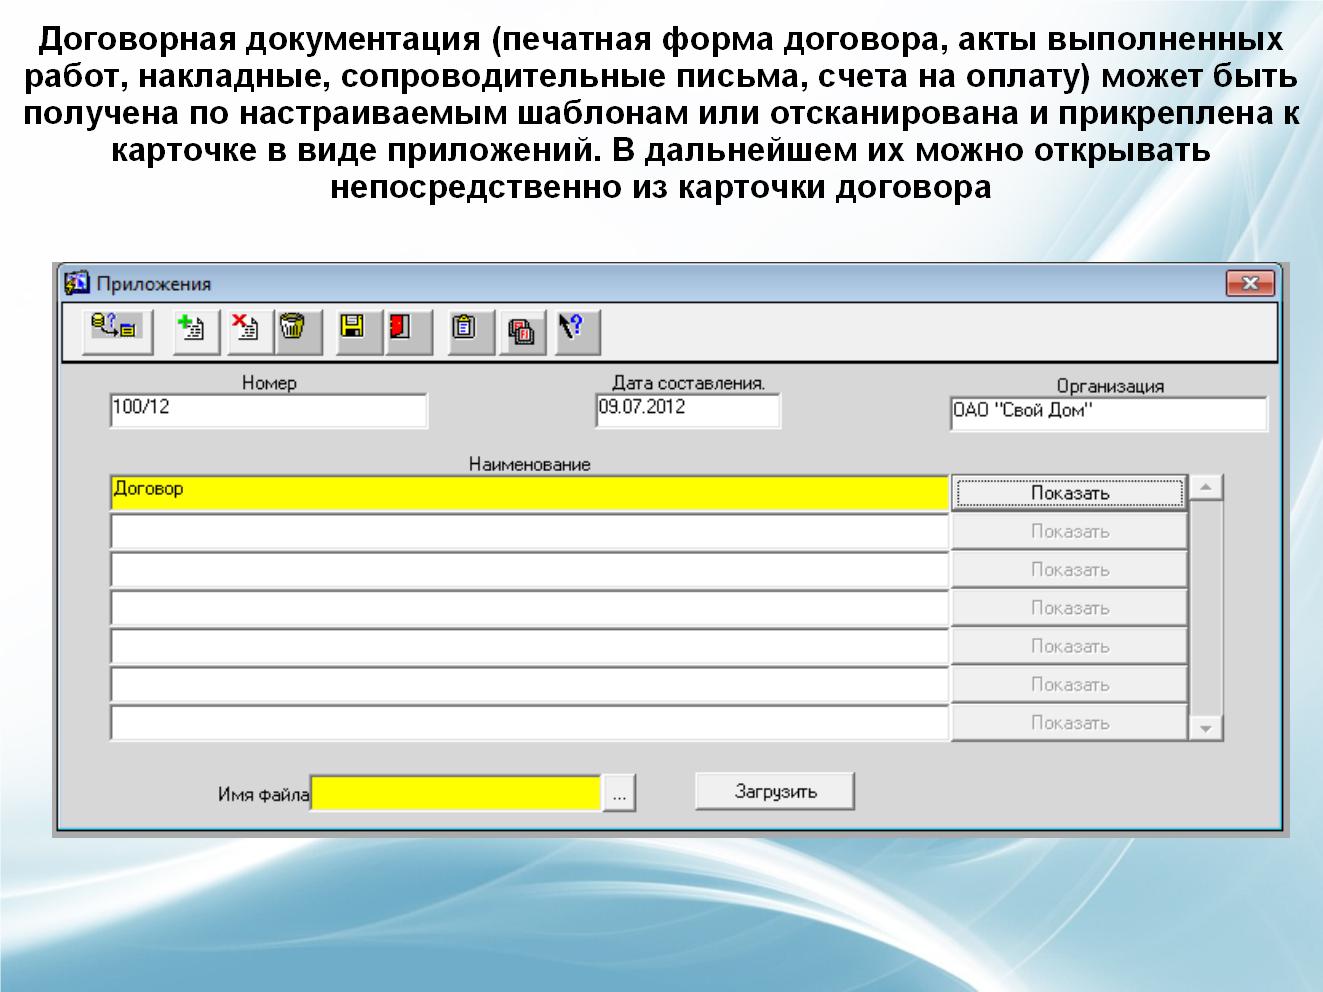Screen dimensions: 1323x992
Task: Close the Приложения window
Action: pos(1250,284)
